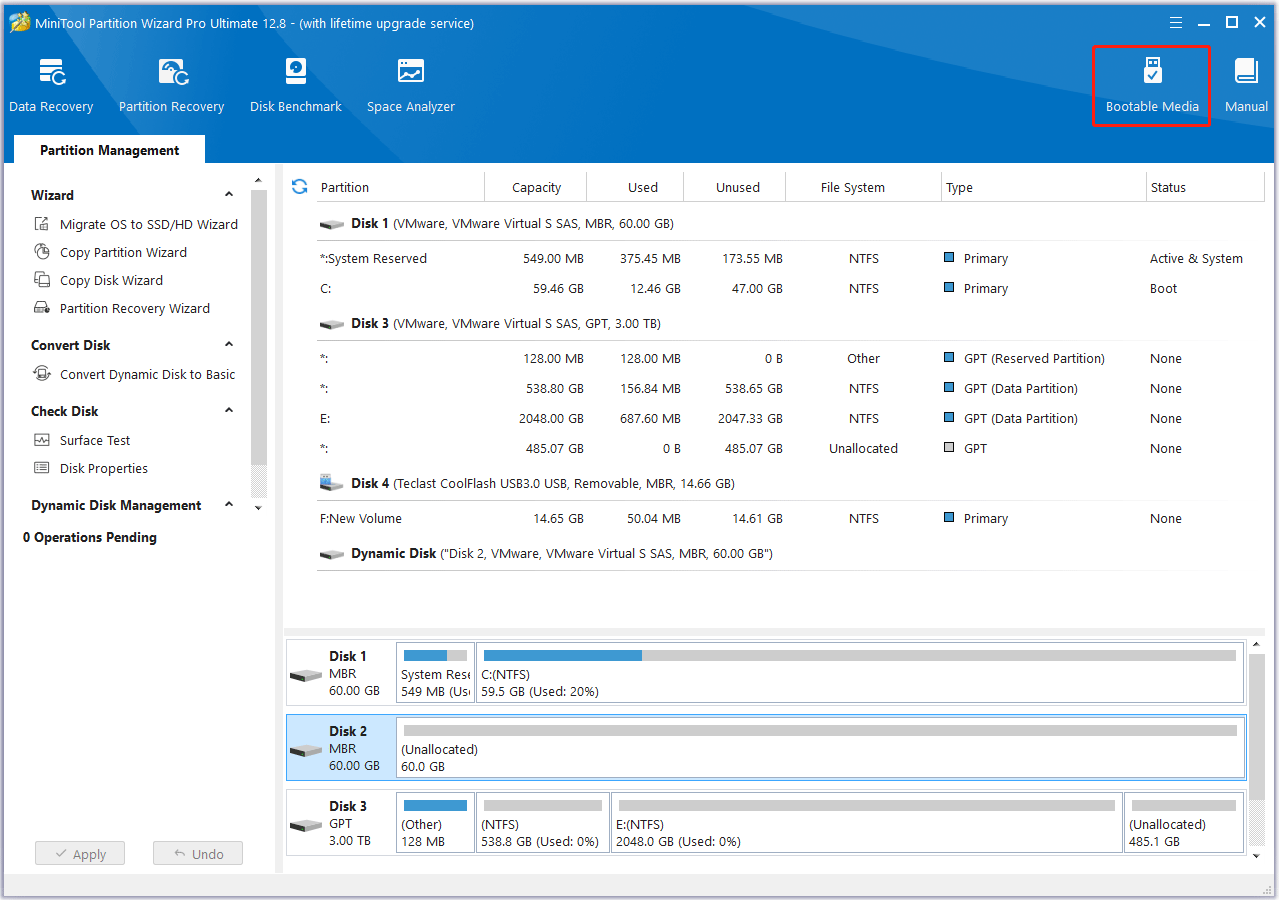The width and height of the screenshot is (1279, 900).
Task: Select the Disk 3 (NTFS) 538.8 GB block
Action: point(543,823)
